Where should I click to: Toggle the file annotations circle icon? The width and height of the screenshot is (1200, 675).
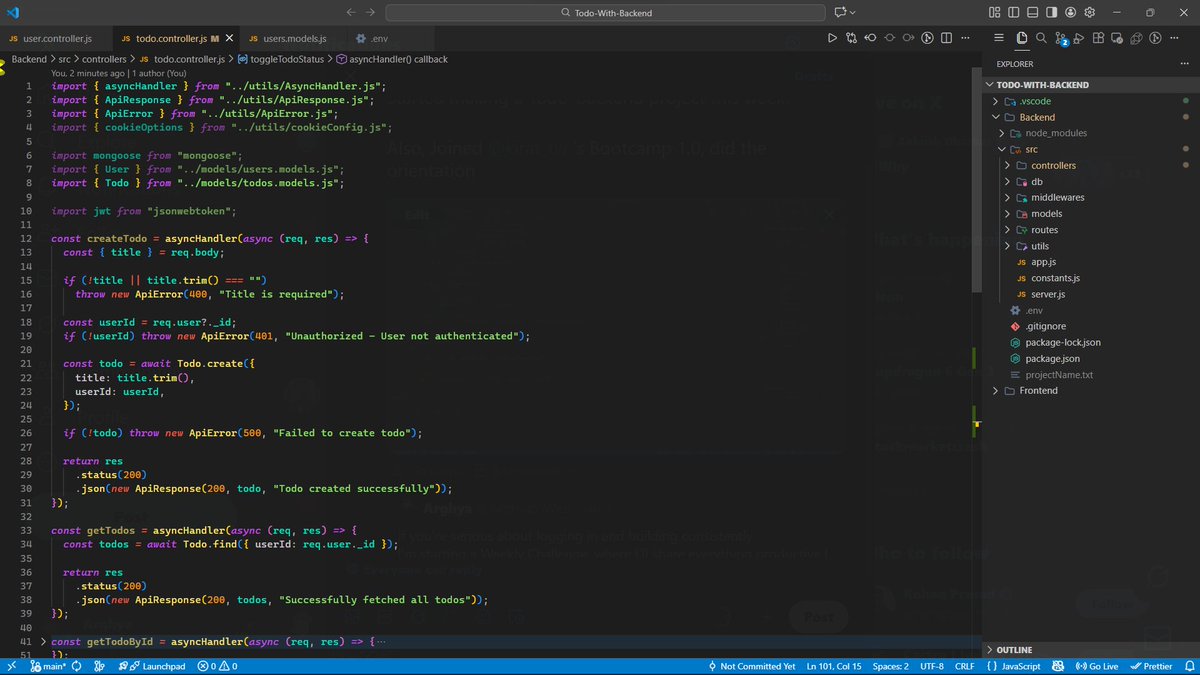(889, 38)
